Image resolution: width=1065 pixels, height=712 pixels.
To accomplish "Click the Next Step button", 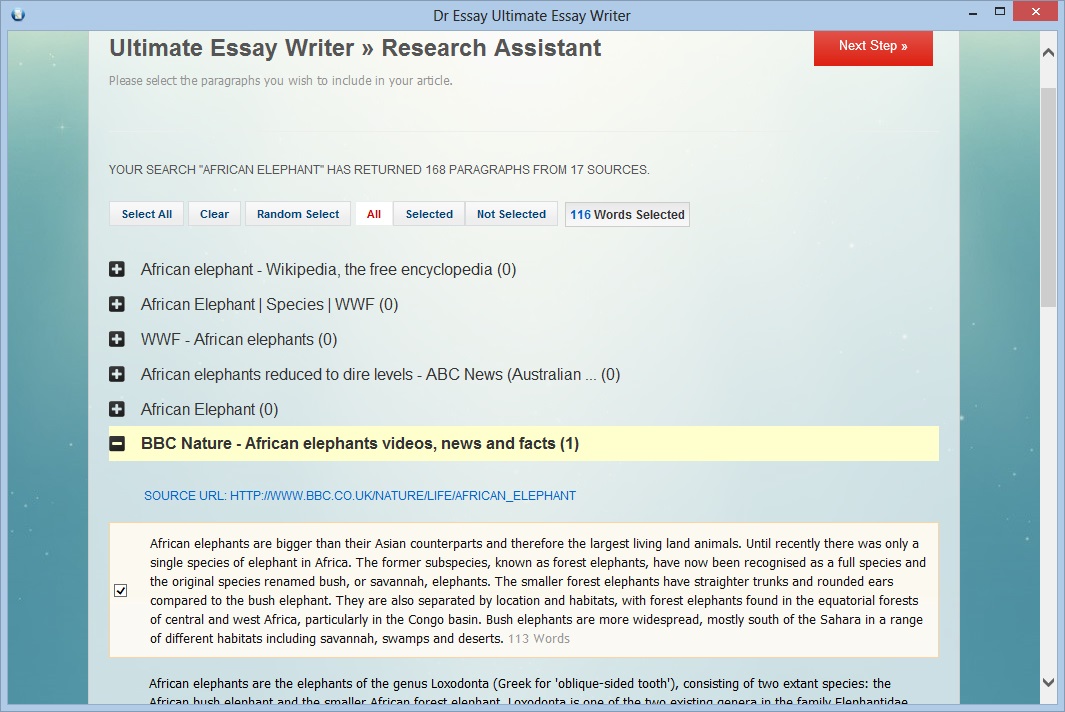I will tap(873, 48).
